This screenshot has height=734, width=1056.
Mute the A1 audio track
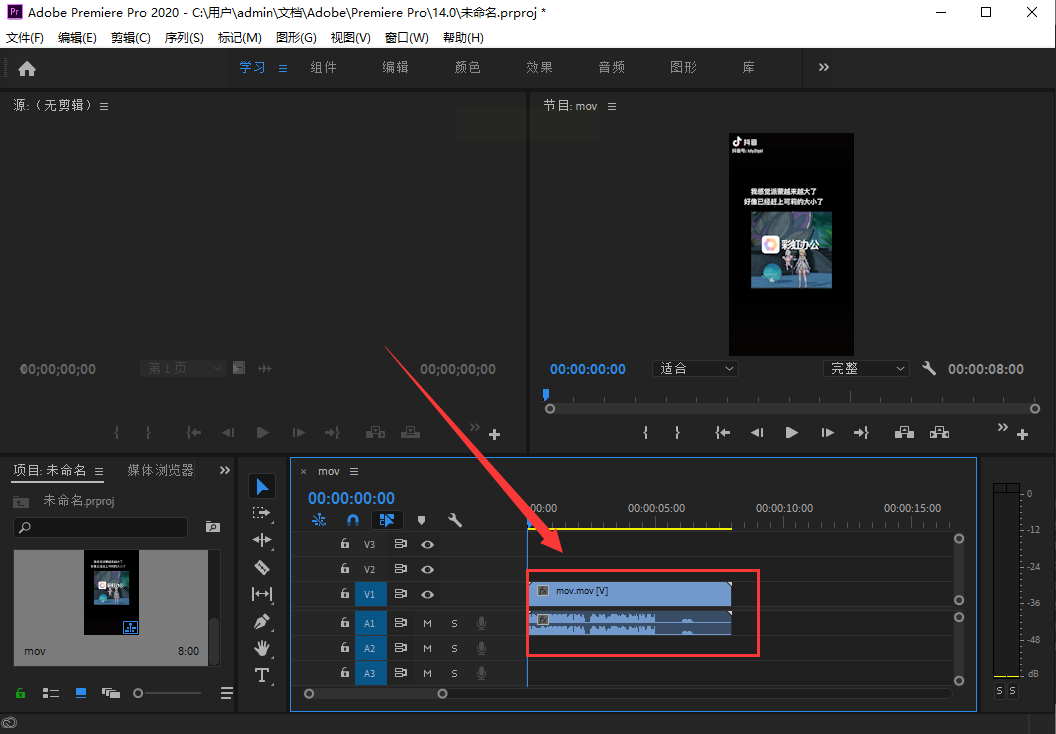click(x=427, y=622)
